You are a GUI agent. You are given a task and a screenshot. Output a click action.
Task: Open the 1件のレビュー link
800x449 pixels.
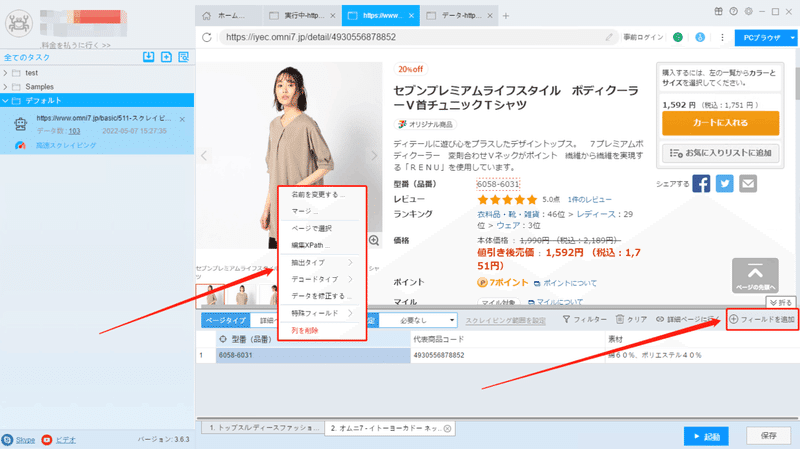pos(589,199)
